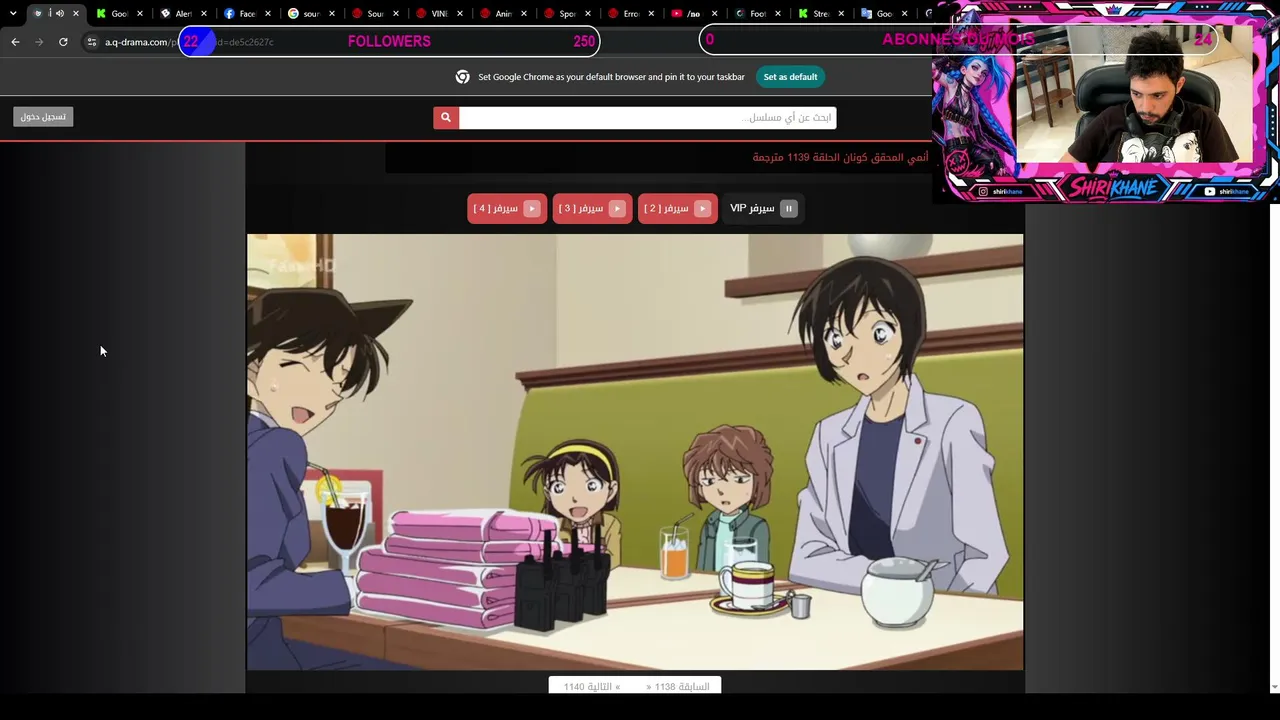Switch to the first Goo tab with green K icon
This screenshot has height=720, width=1280.
118,13
